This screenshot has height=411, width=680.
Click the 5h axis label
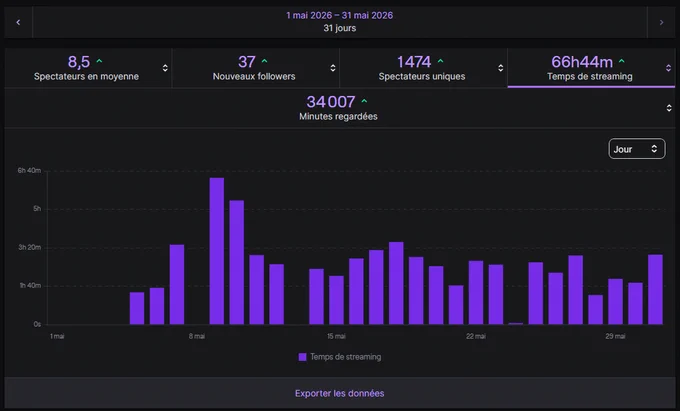(37, 209)
